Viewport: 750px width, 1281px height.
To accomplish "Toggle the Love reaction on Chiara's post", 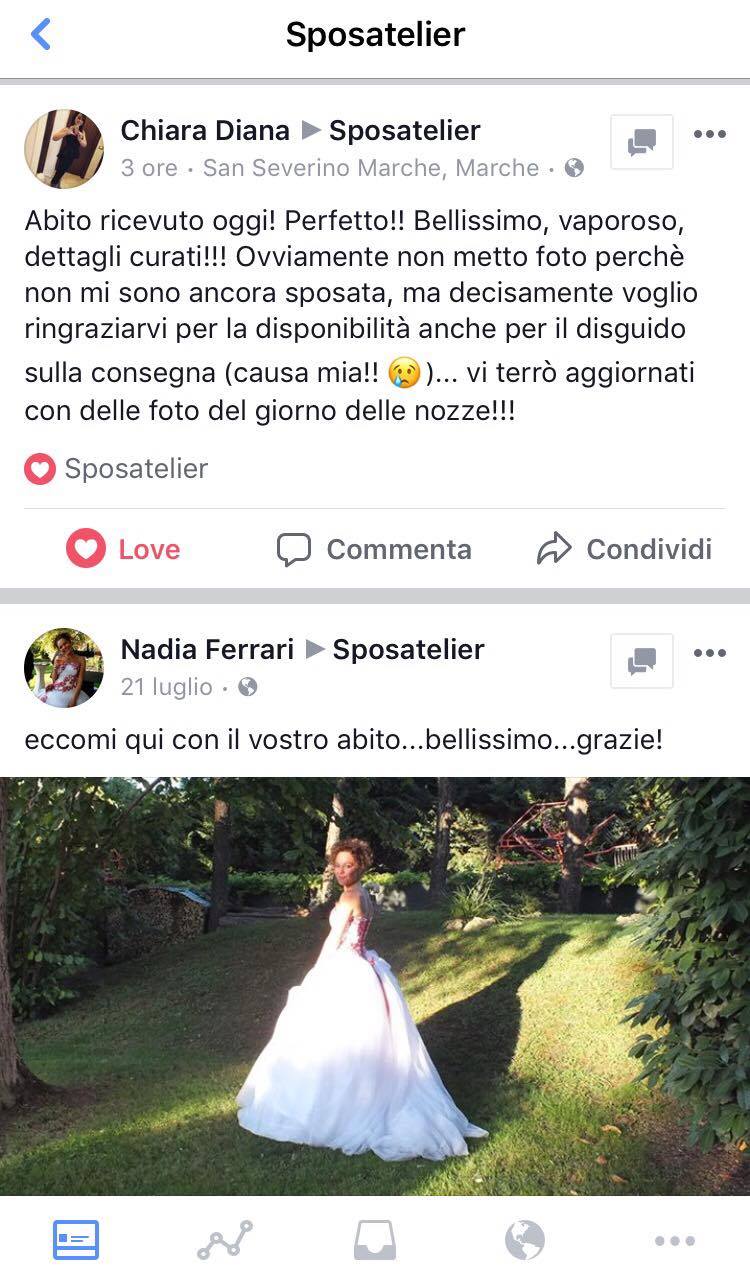I will click(x=123, y=549).
